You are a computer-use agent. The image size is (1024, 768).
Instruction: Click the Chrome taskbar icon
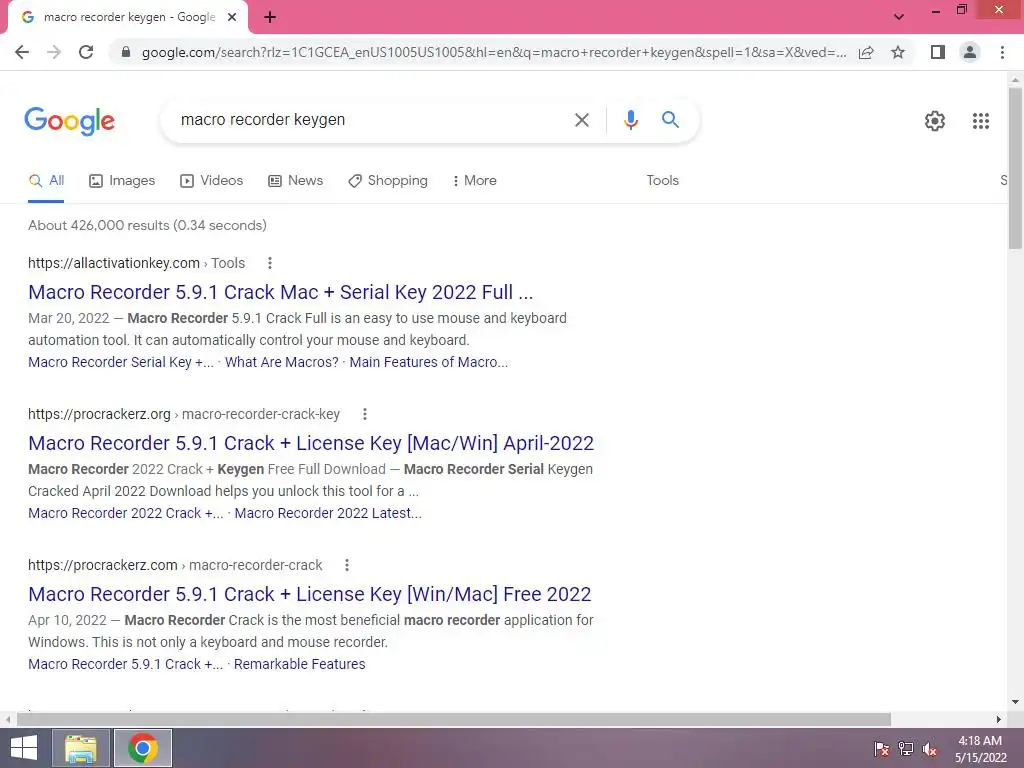click(x=143, y=748)
